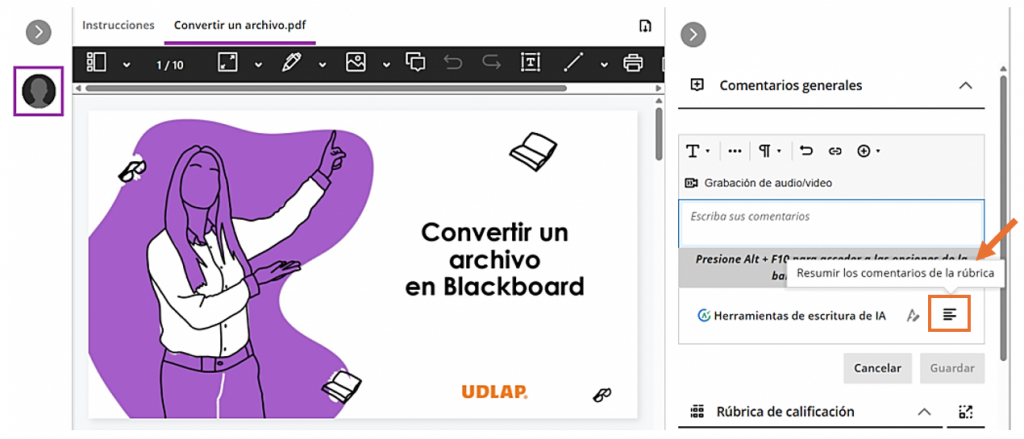This screenshot has height=439, width=1024.
Task: Collapse the right feedback panel arrow
Action: (x=694, y=35)
